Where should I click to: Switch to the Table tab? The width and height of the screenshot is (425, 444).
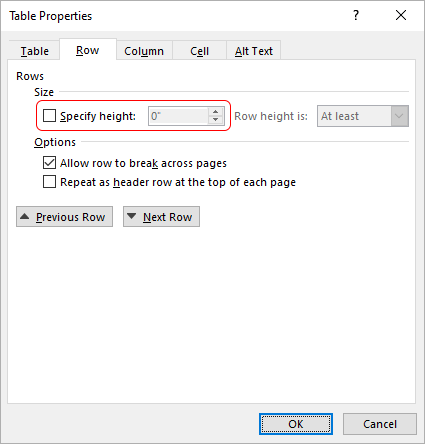click(34, 51)
